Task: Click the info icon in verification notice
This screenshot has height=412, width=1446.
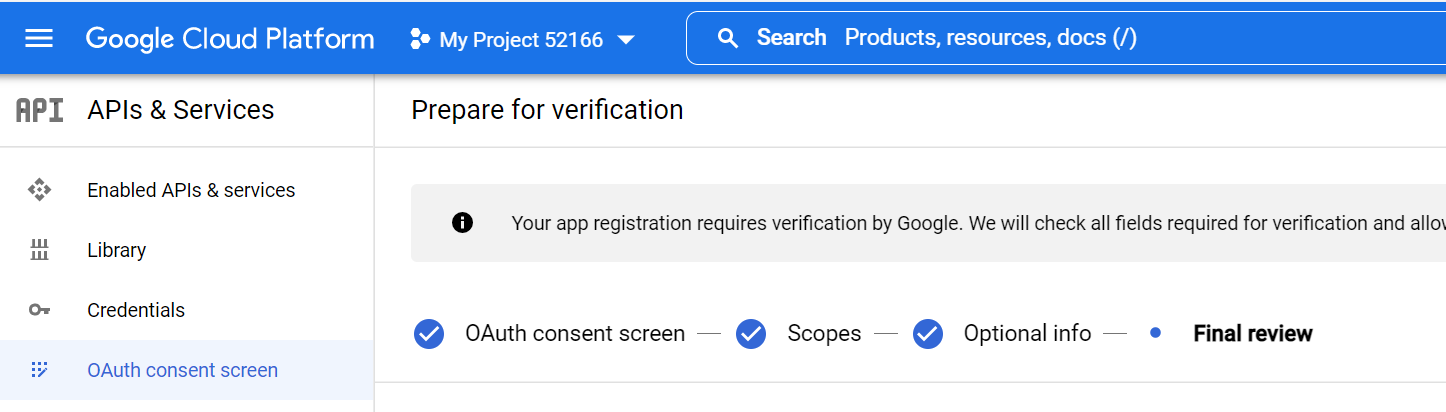Action: coord(462,223)
